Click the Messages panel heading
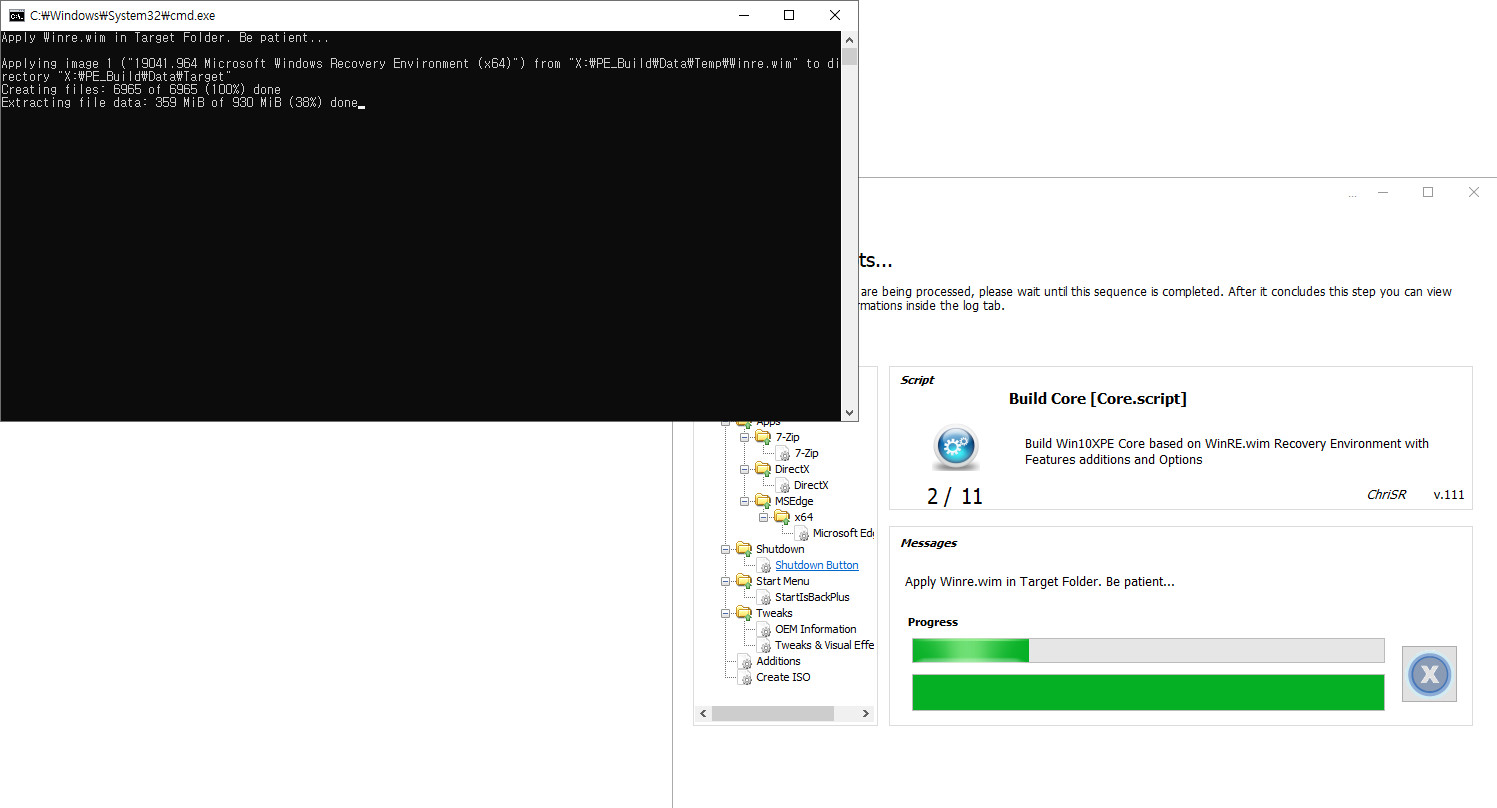Screen dimensions: 1497x808 click(928, 543)
